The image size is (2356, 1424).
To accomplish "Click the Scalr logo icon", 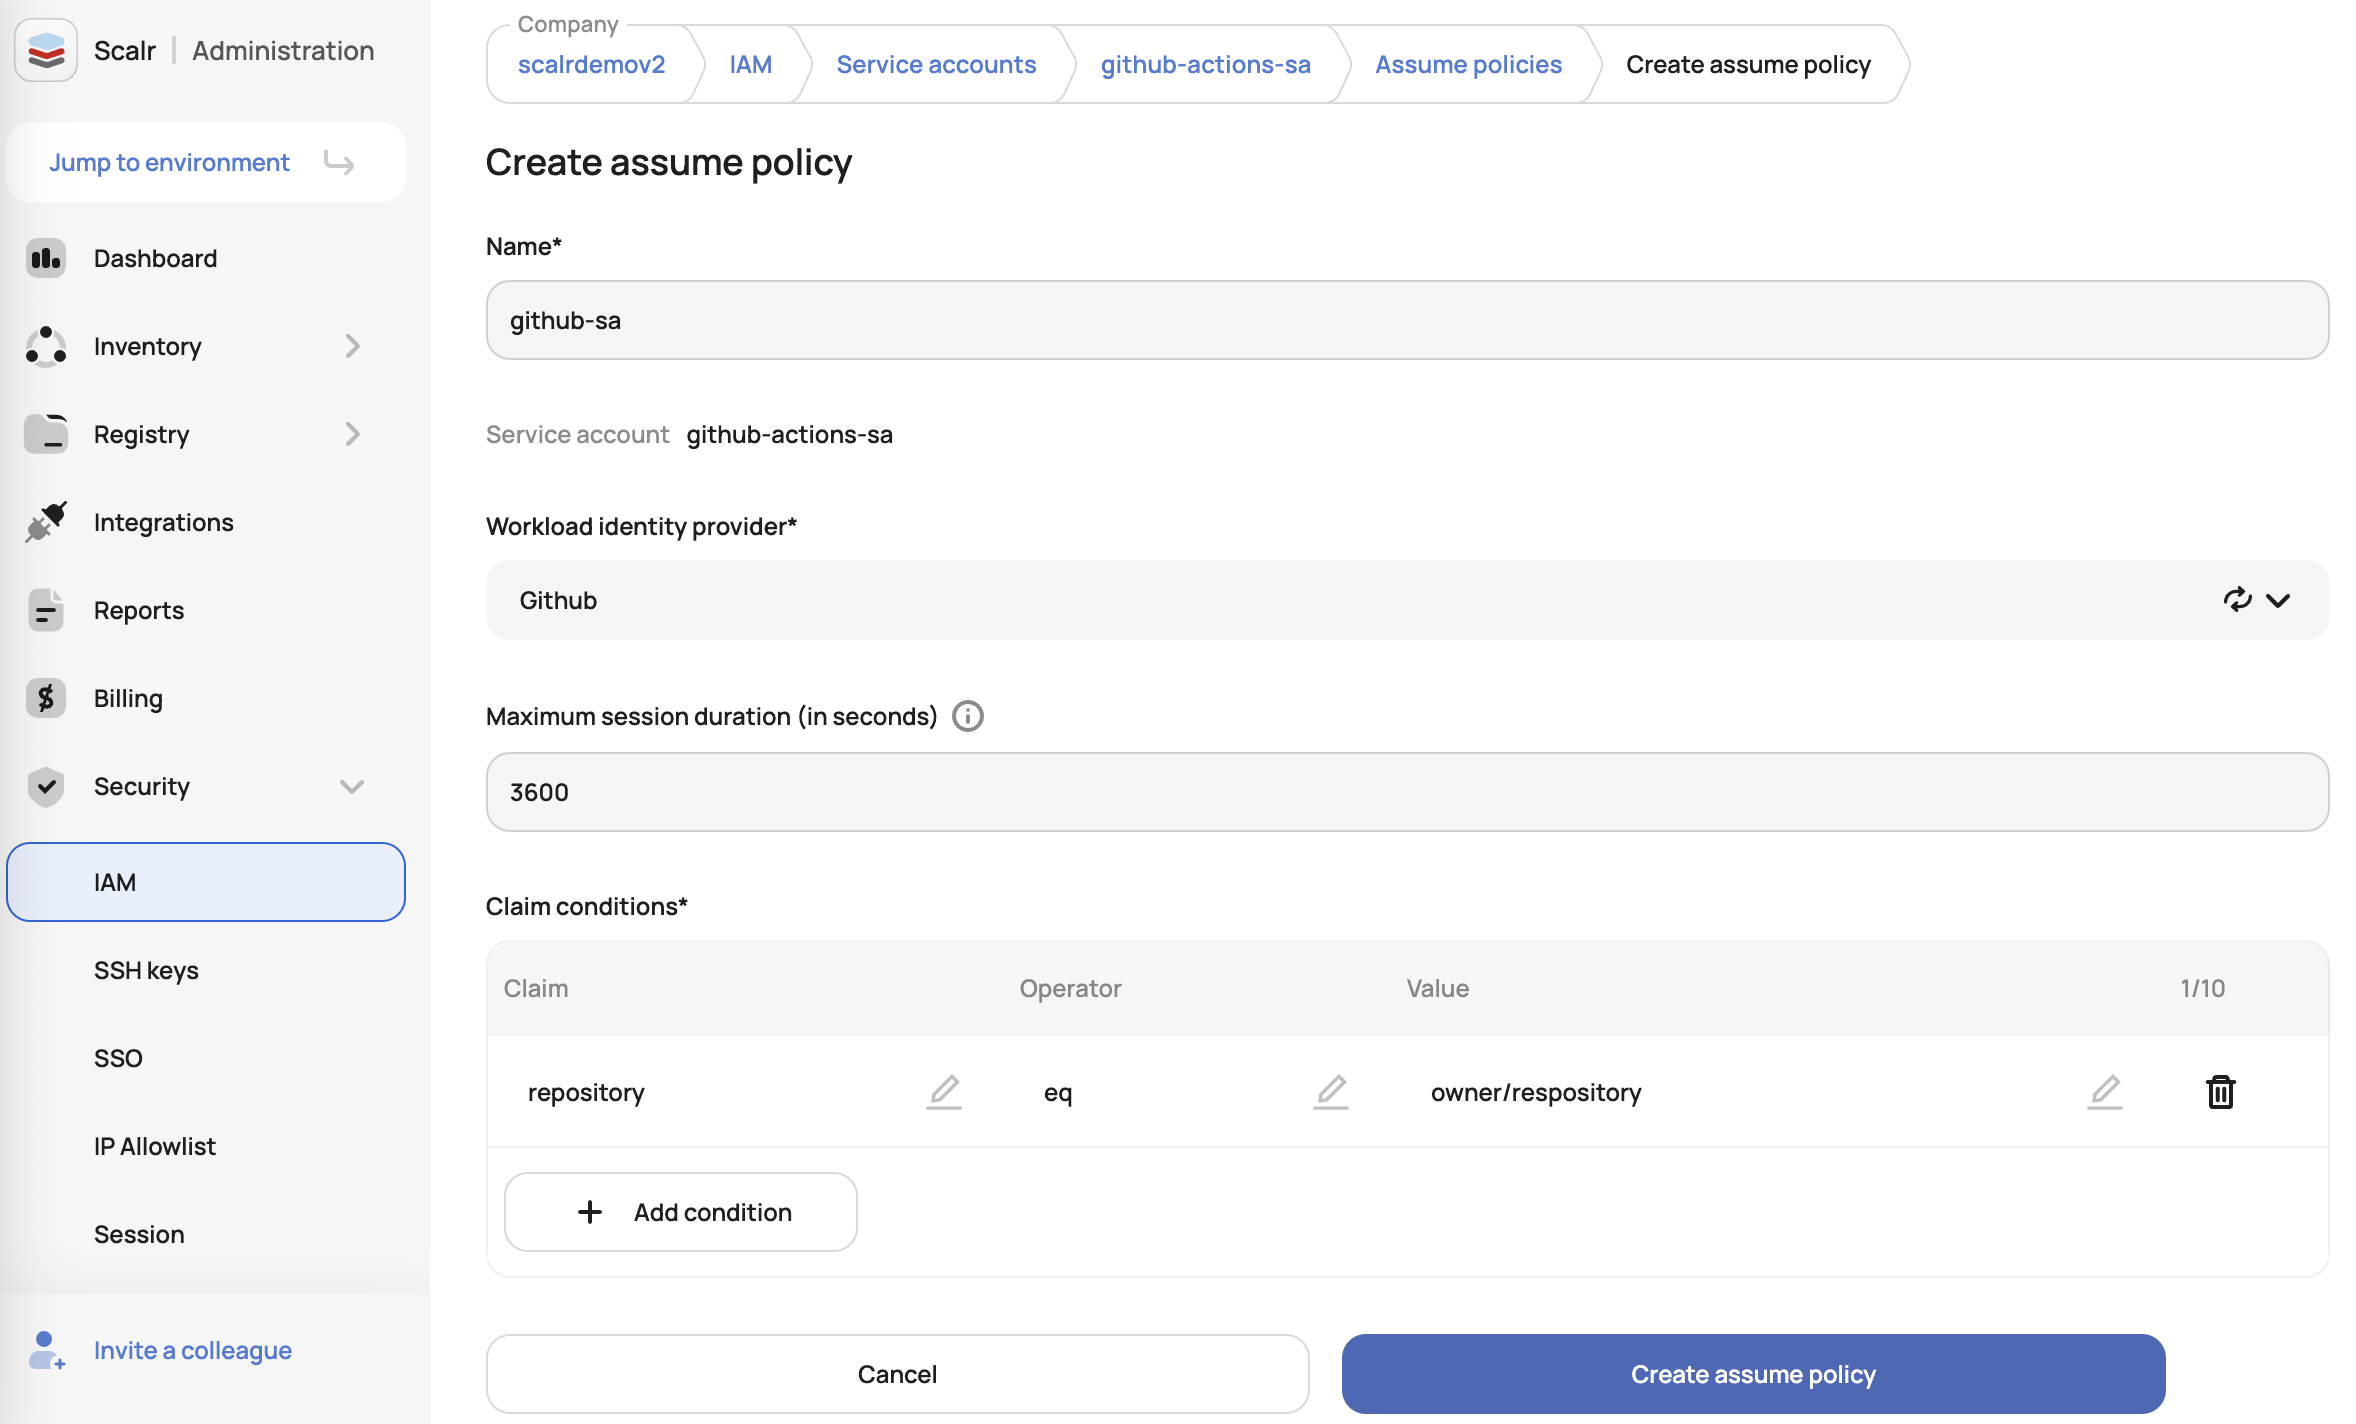I will tap(46, 50).
